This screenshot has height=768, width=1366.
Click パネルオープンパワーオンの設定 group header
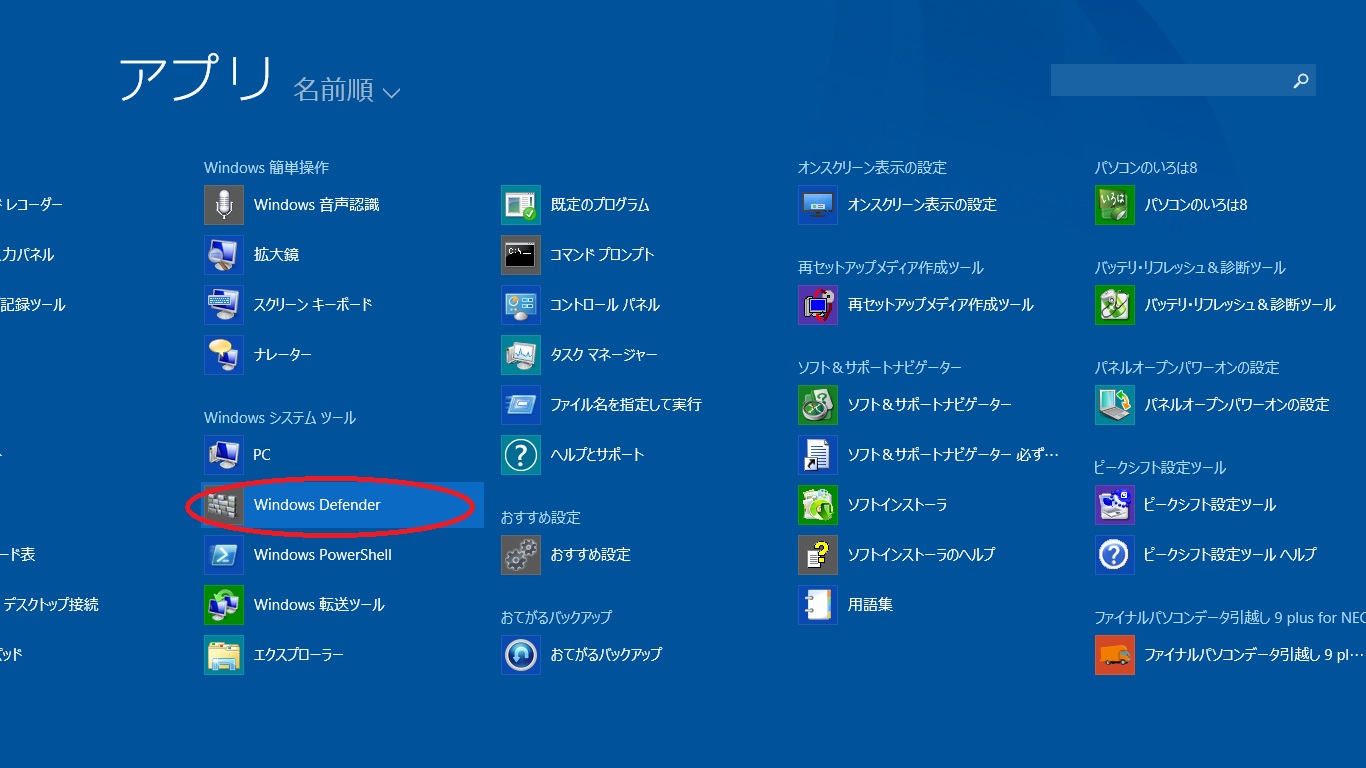[1187, 367]
